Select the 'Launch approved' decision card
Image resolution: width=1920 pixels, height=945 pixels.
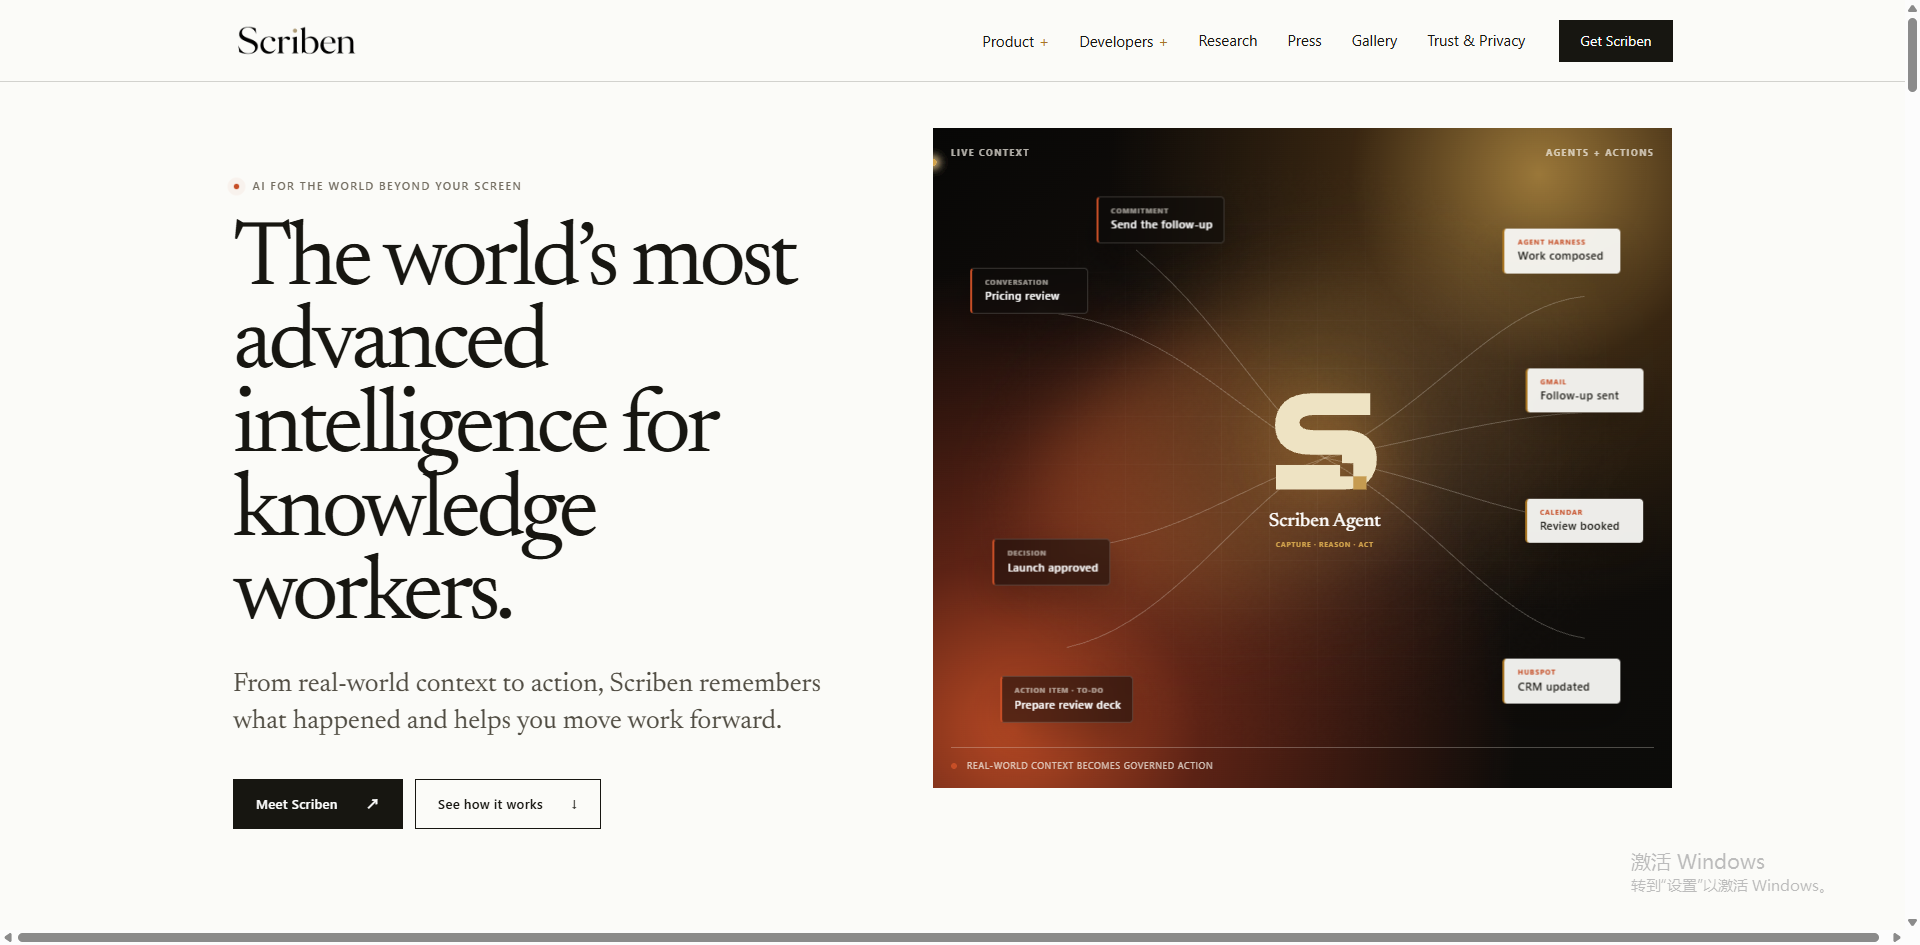(1051, 562)
